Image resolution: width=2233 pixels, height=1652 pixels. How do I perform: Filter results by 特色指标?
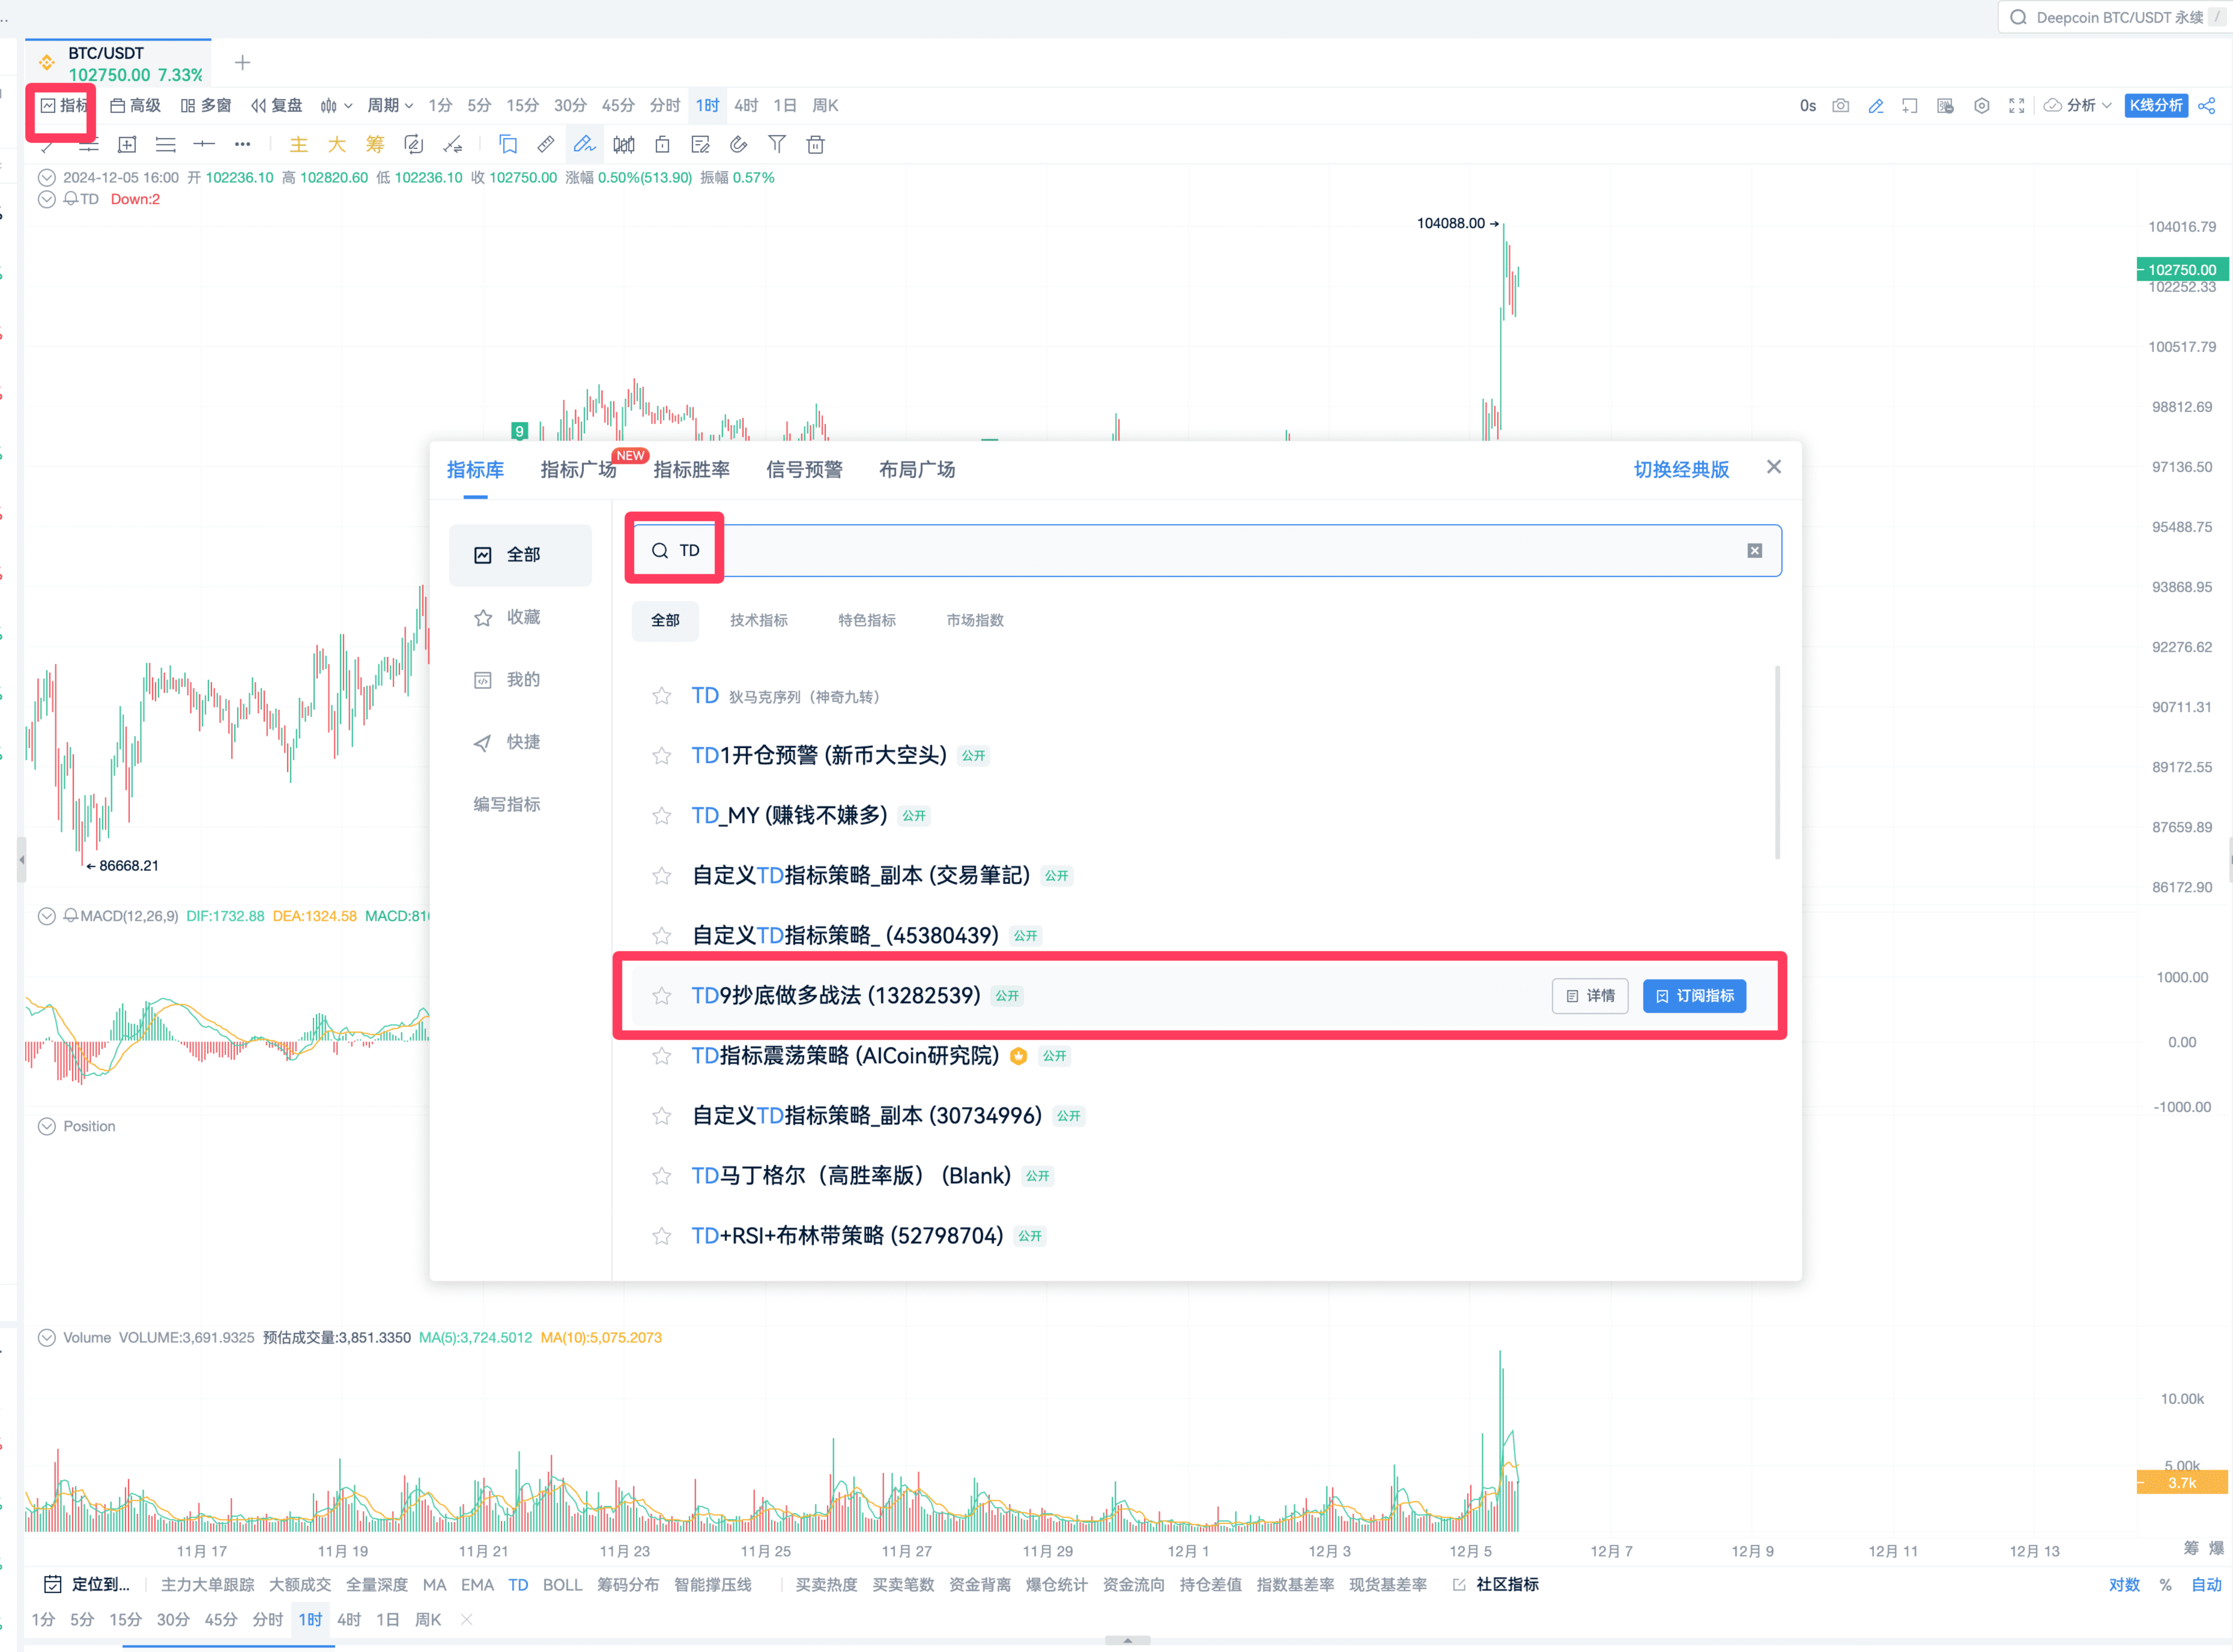pos(867,621)
